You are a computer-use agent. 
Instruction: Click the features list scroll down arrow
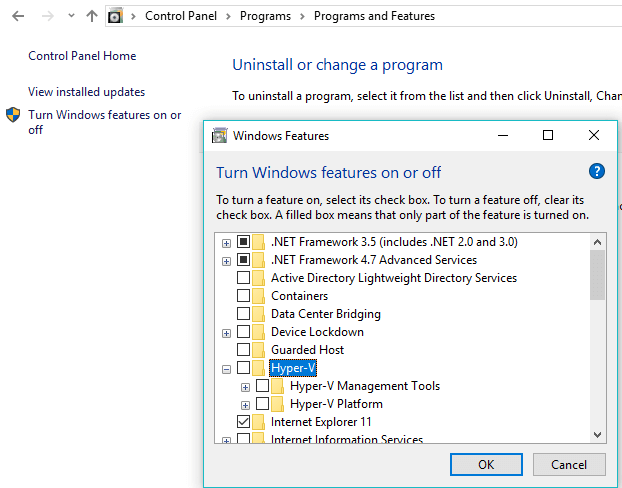coord(597,434)
